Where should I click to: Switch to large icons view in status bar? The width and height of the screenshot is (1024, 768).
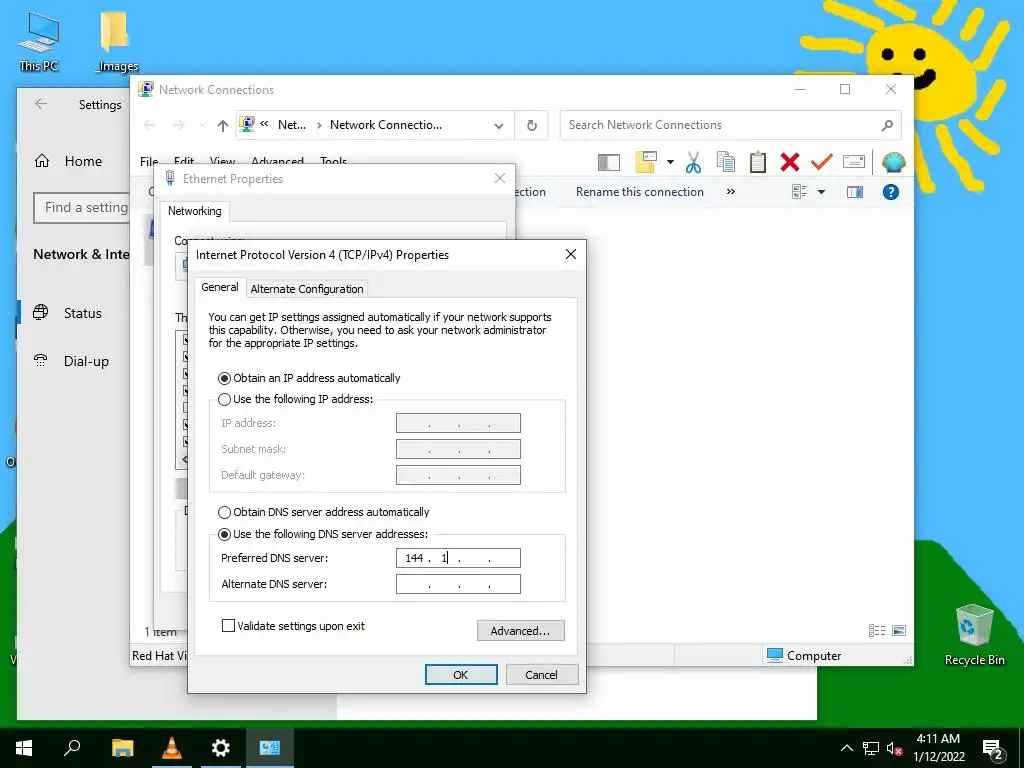point(899,630)
